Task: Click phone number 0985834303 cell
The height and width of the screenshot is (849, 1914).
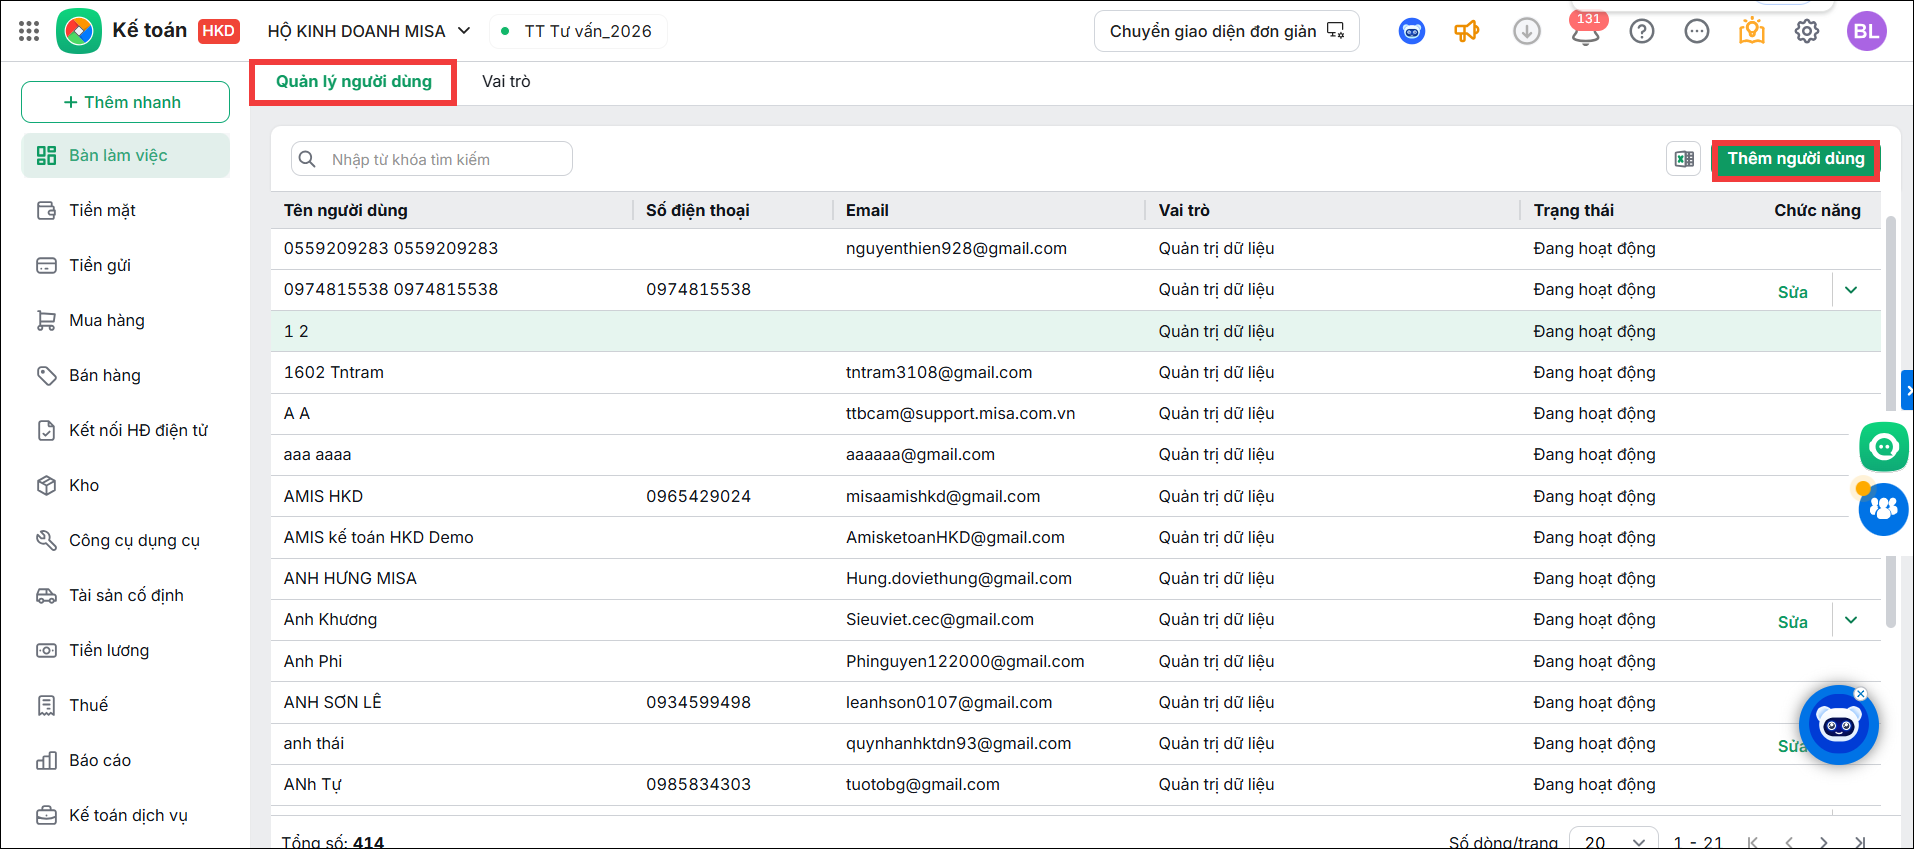Action: 698,784
